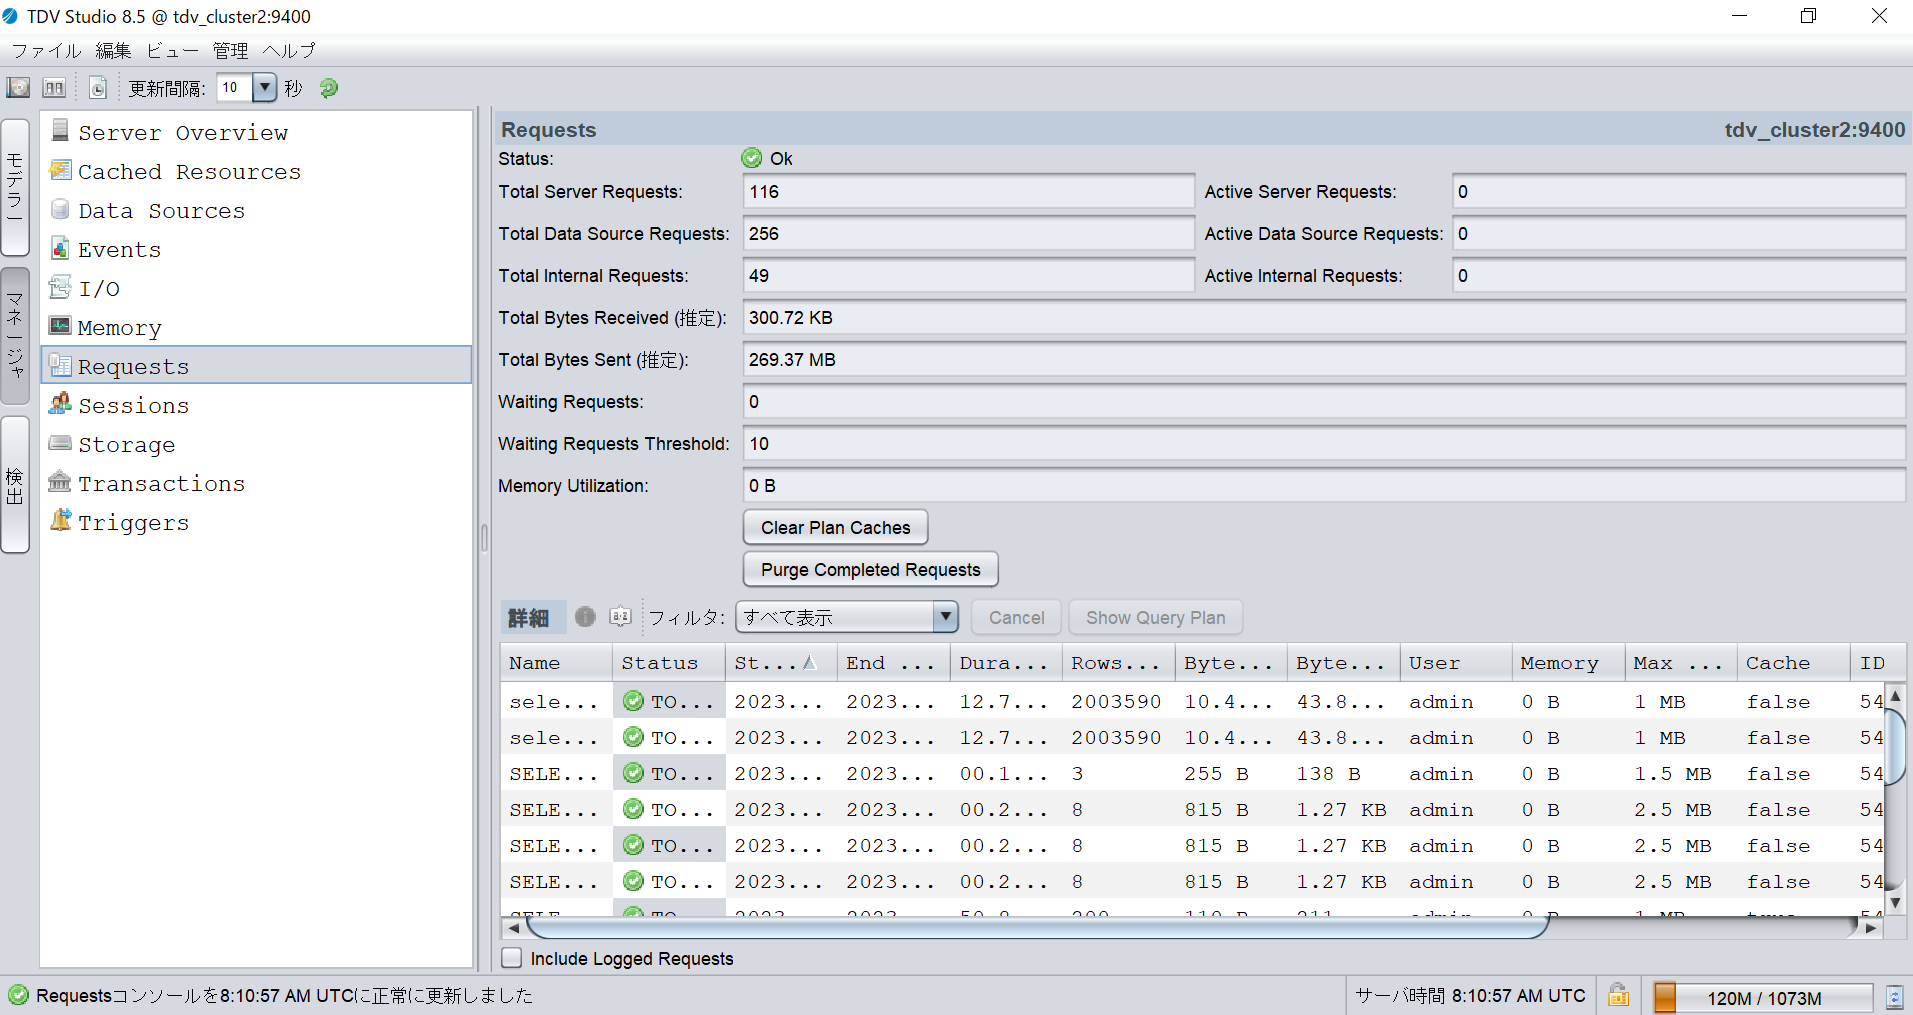Open the 編集 menu

click(x=113, y=51)
